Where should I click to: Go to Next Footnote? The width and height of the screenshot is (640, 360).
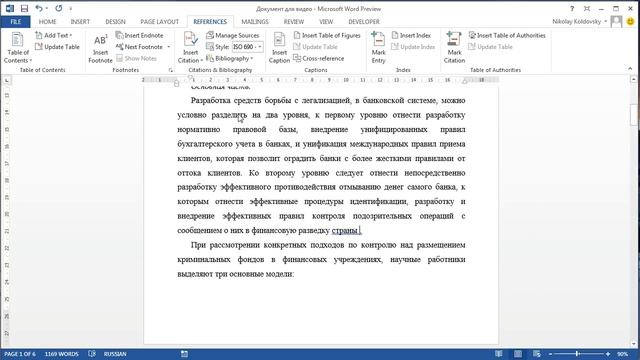point(139,47)
